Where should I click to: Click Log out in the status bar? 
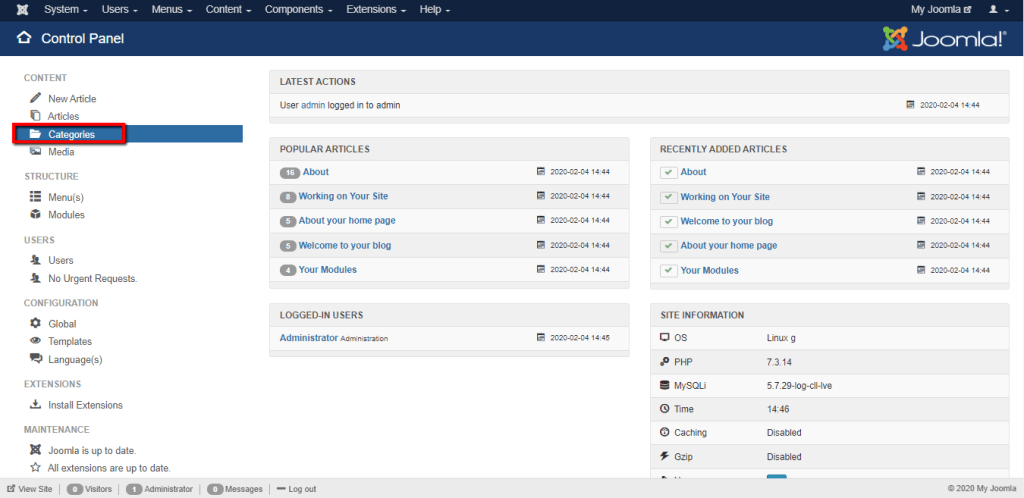coord(302,489)
